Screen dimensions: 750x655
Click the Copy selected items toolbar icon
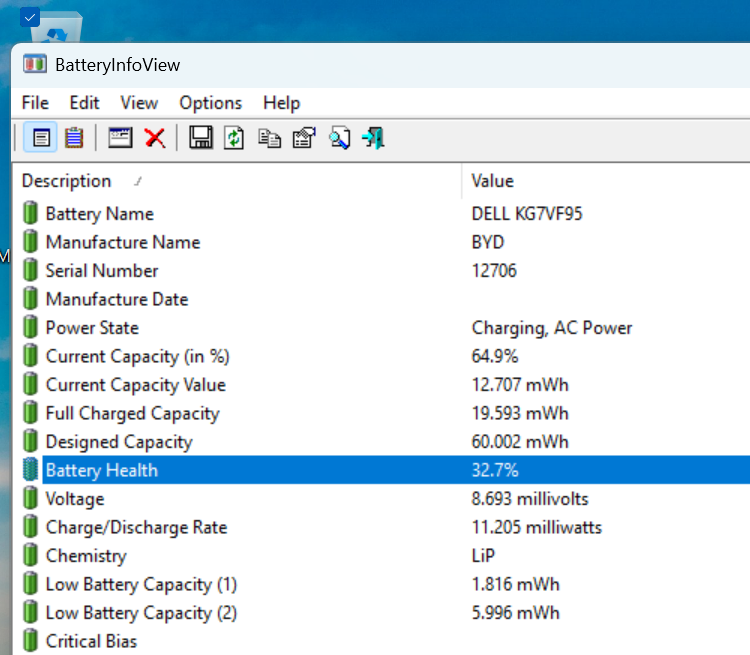[269, 138]
